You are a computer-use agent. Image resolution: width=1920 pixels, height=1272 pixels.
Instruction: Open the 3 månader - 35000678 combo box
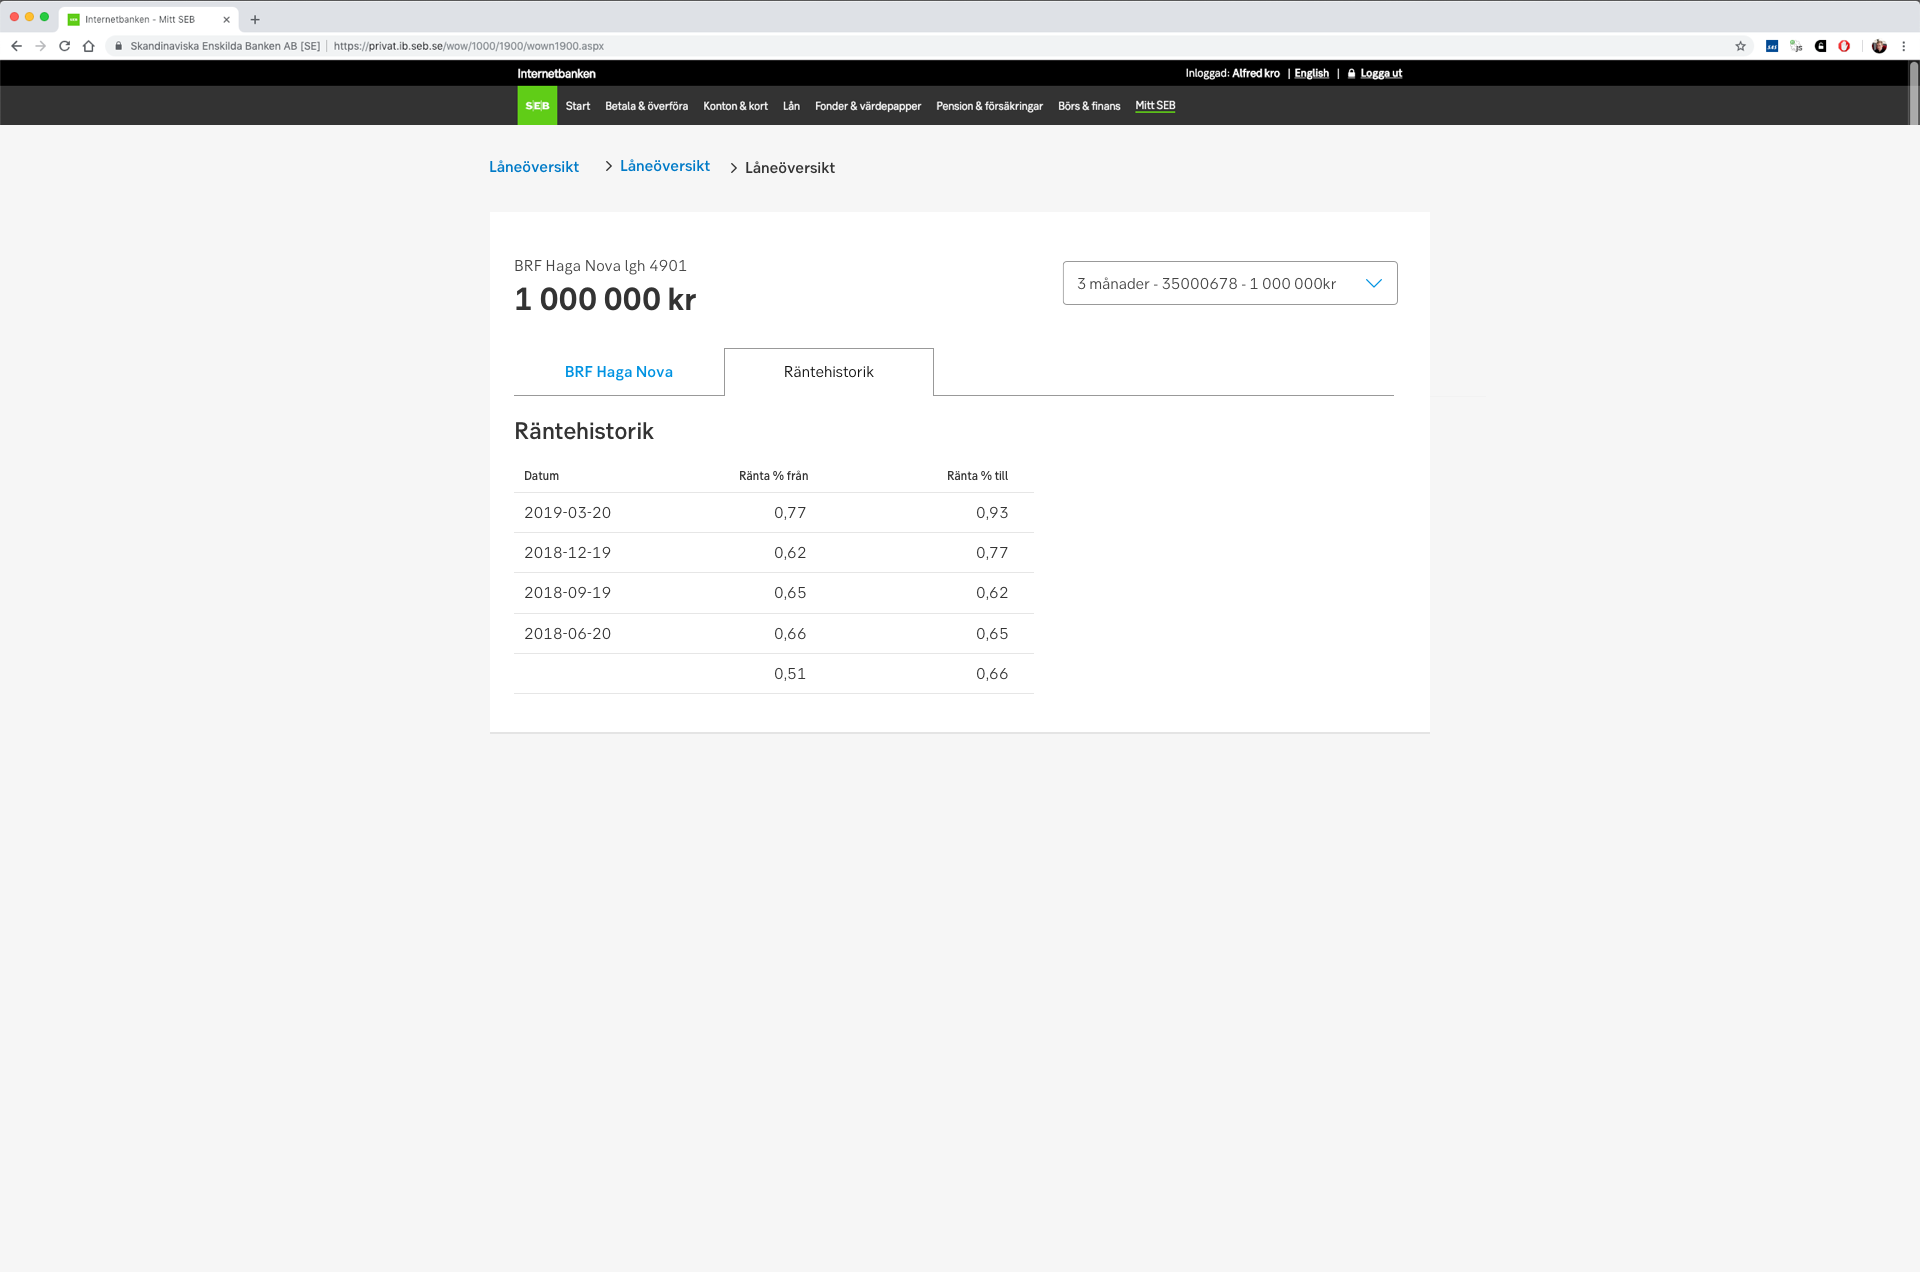point(1229,283)
